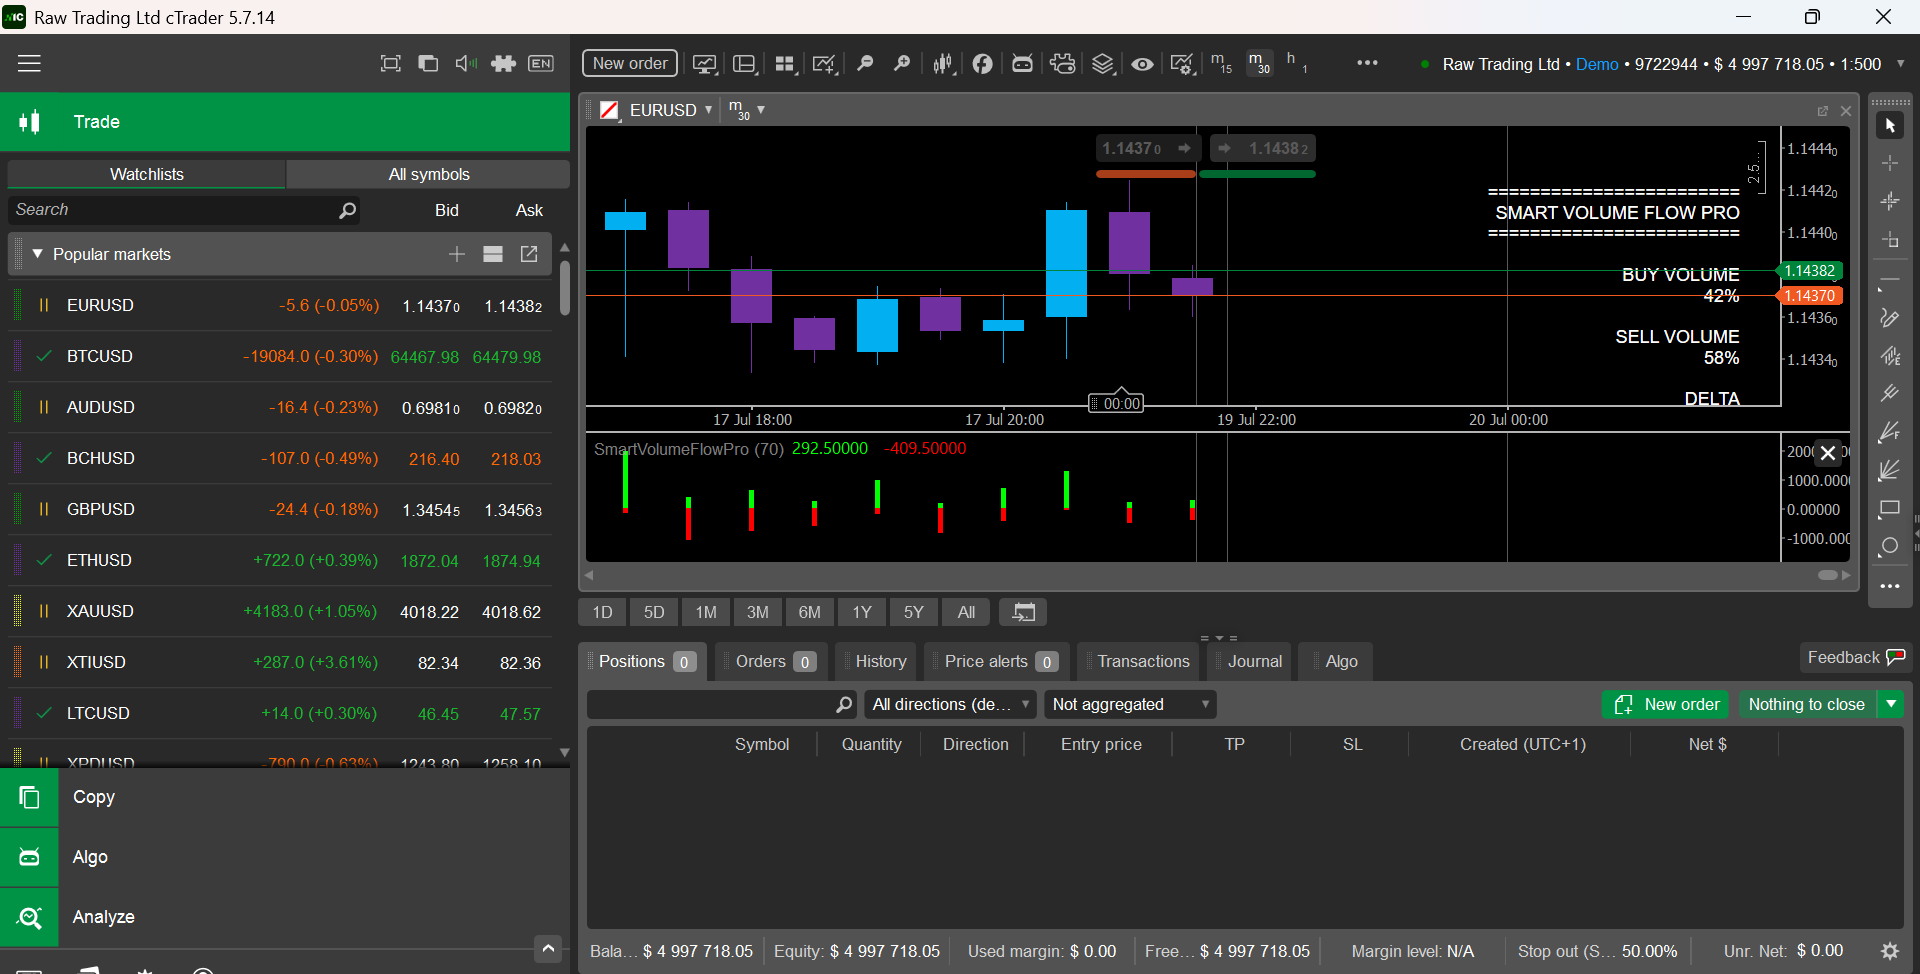This screenshot has width=1920, height=974.
Task: Change candlestick chart type
Action: pos(943,64)
